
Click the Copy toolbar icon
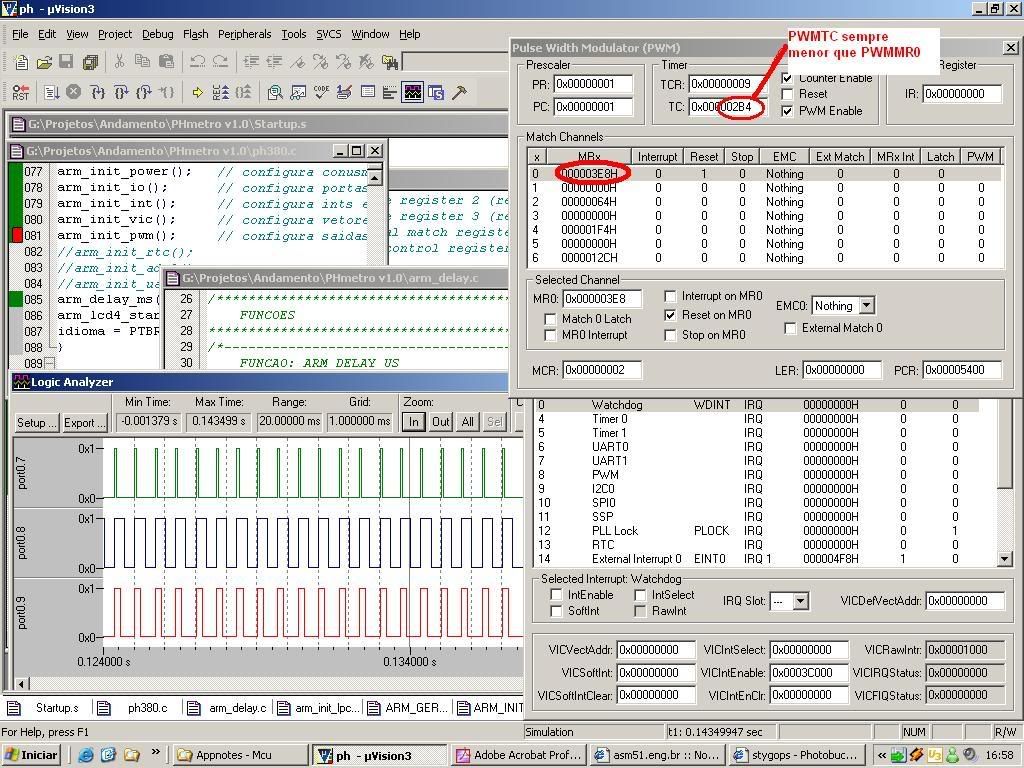coord(142,61)
